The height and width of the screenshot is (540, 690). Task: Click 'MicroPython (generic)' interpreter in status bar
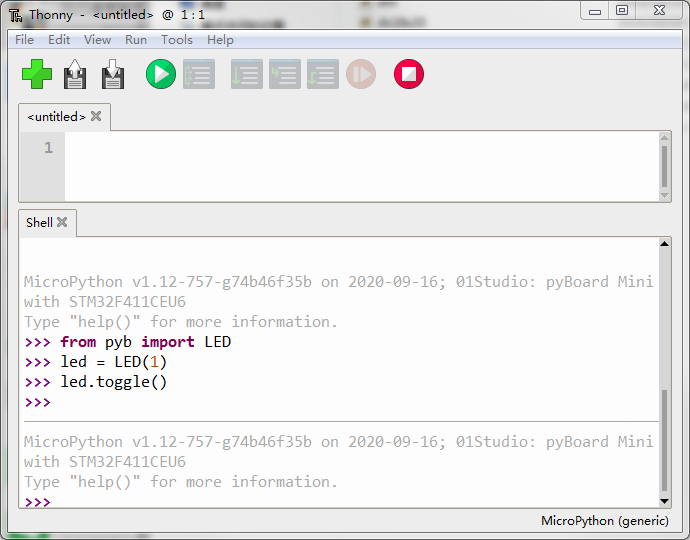pyautogui.click(x=605, y=521)
